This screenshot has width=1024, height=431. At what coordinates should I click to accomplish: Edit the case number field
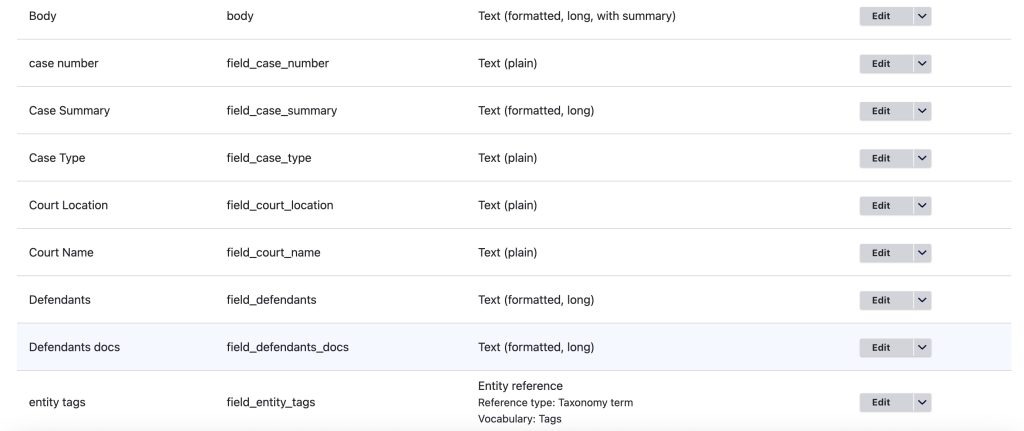coord(881,63)
